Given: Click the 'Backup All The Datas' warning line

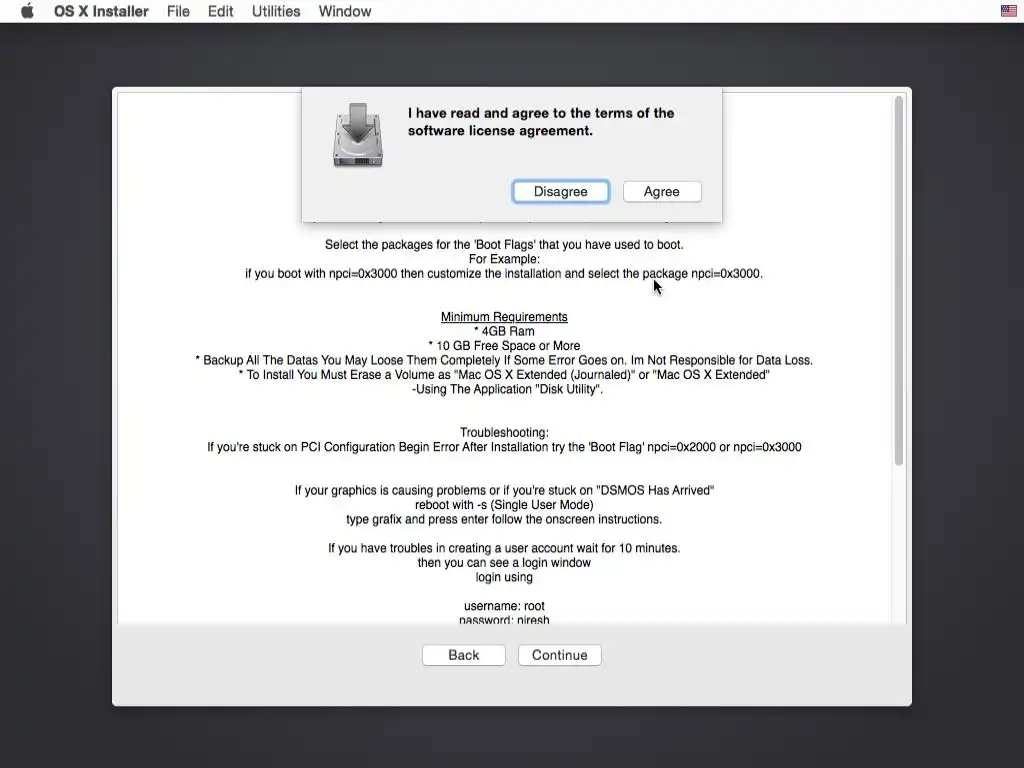Looking at the screenshot, I should (x=504, y=360).
